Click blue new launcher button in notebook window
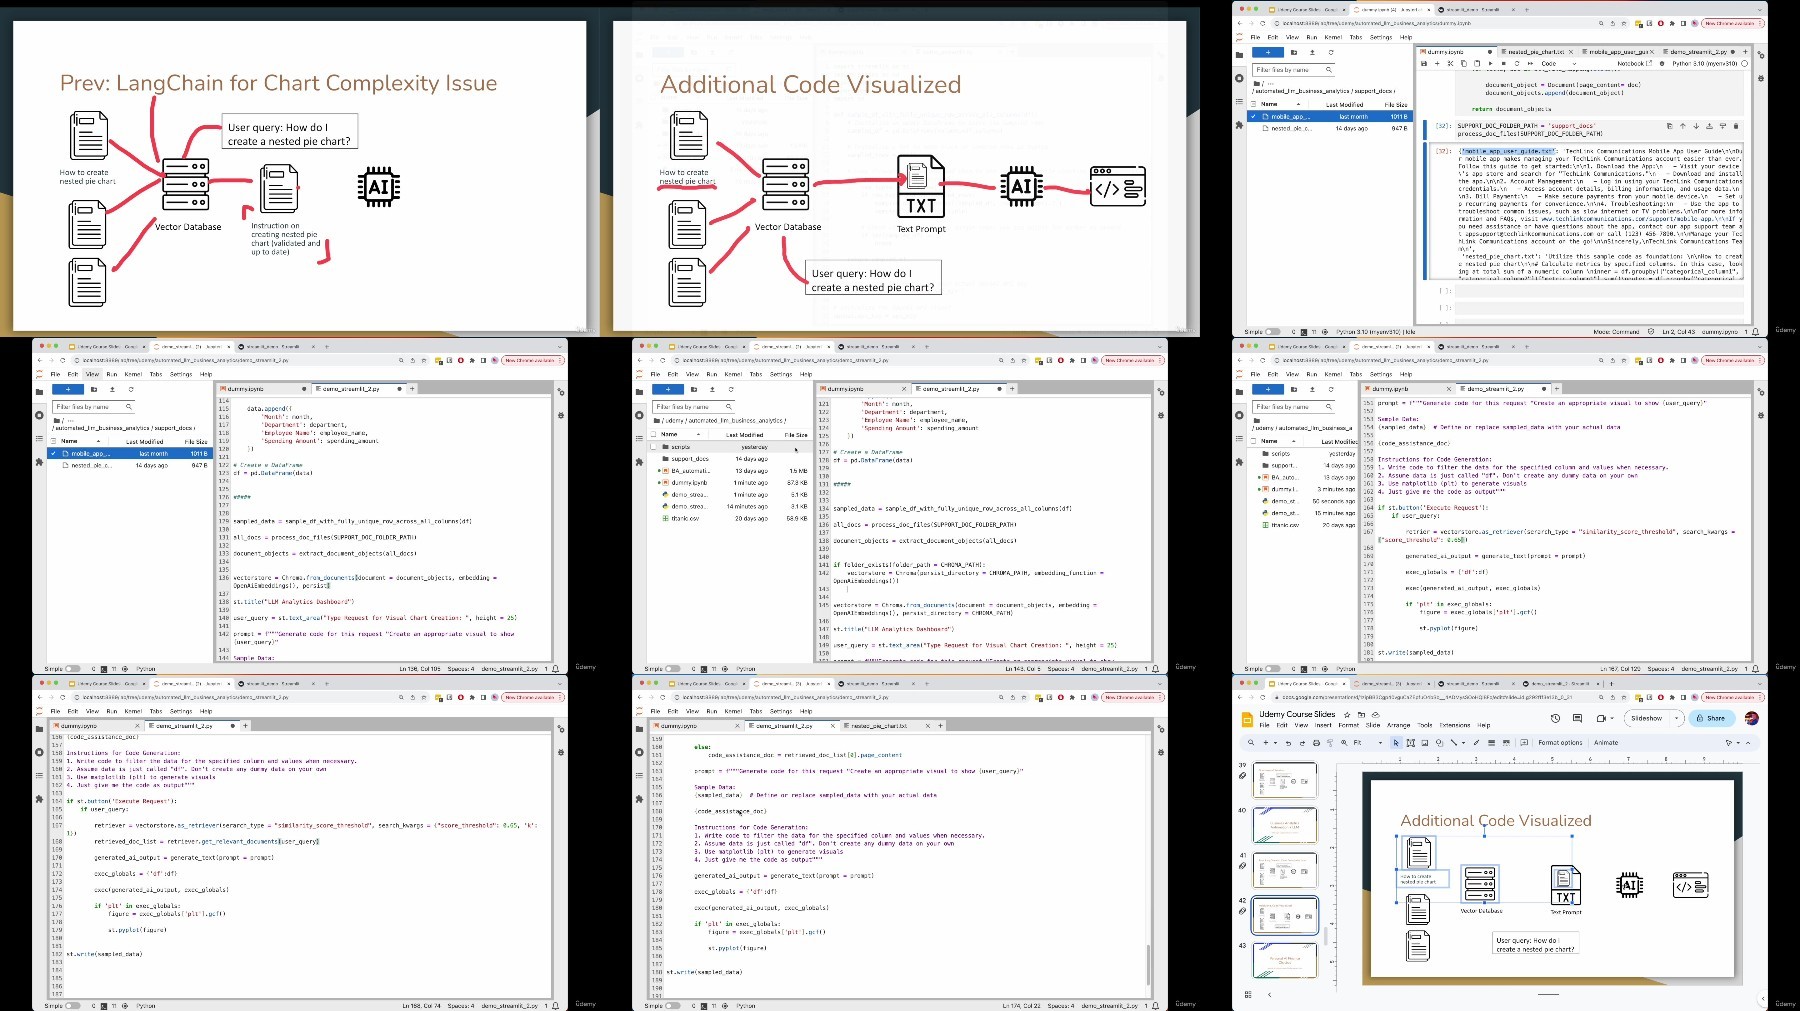 pyautogui.click(x=1268, y=52)
